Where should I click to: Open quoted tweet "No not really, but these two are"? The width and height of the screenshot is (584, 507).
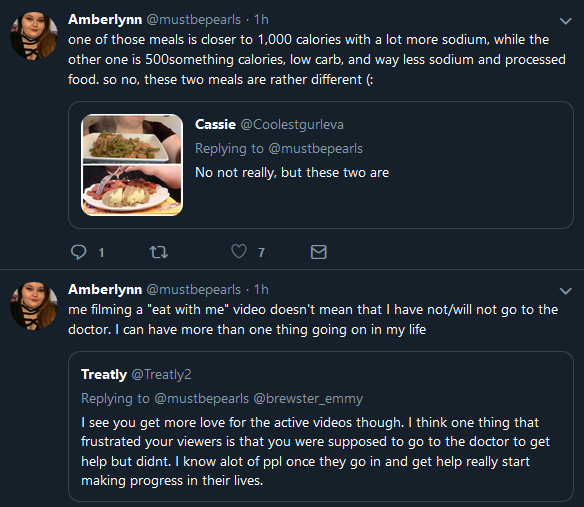(321, 165)
